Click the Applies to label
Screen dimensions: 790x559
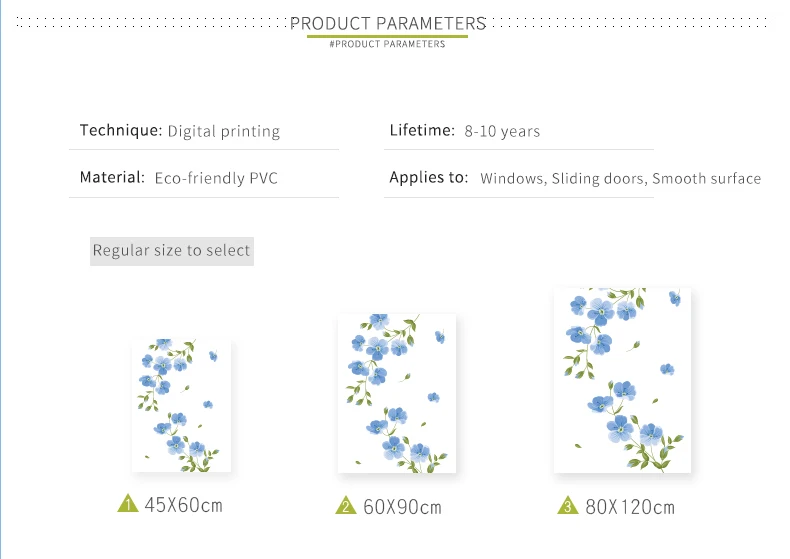429,177
